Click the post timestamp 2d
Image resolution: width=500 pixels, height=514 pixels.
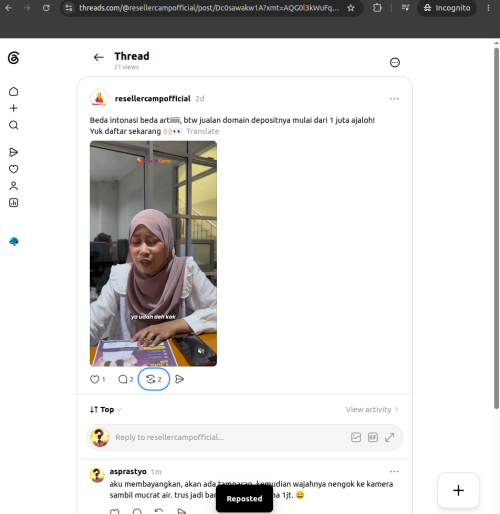click(x=200, y=99)
